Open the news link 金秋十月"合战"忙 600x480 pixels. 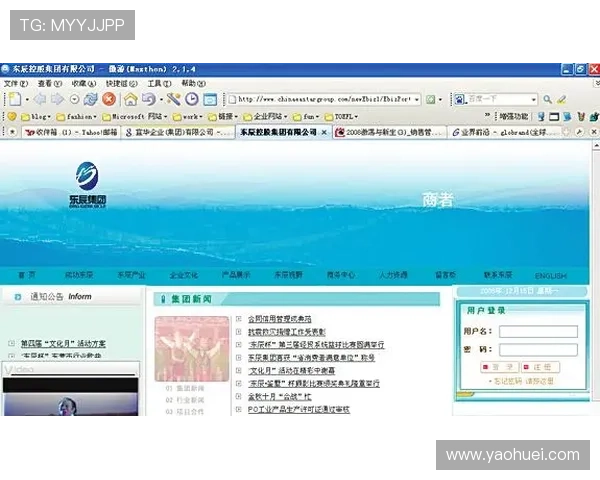point(280,397)
